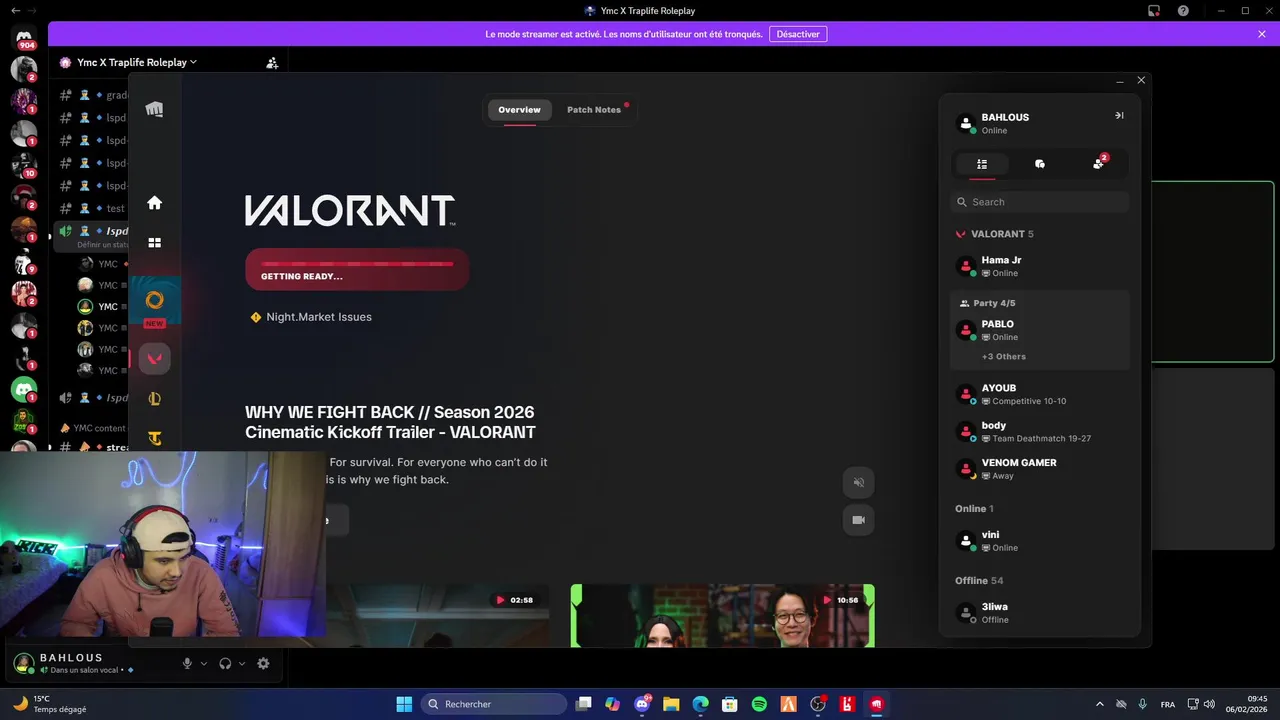Expand the +3 Others party members
The width and height of the screenshot is (1280, 720).
(1003, 357)
